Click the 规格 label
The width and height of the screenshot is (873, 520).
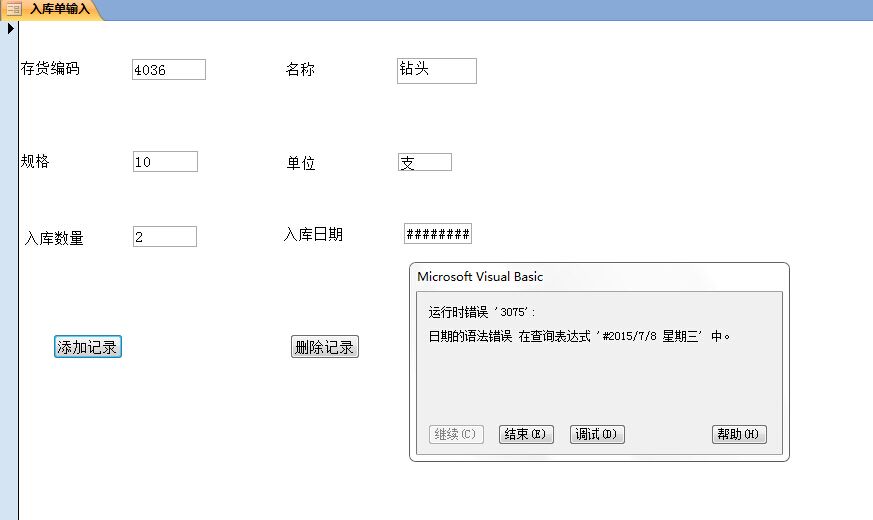coord(35,161)
